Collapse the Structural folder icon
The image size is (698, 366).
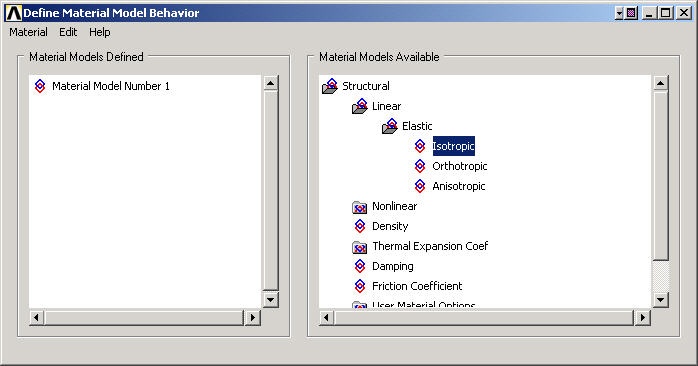pyautogui.click(x=330, y=86)
